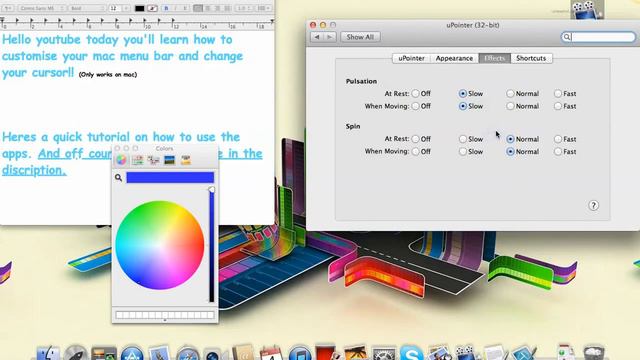The width and height of the screenshot is (640, 360).
Task: Switch to the Shortcuts tab
Action: 531,58
